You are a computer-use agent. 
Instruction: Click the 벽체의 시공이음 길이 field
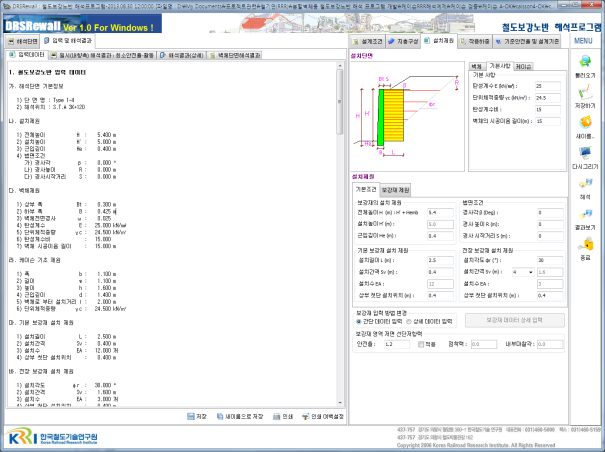click(548, 121)
